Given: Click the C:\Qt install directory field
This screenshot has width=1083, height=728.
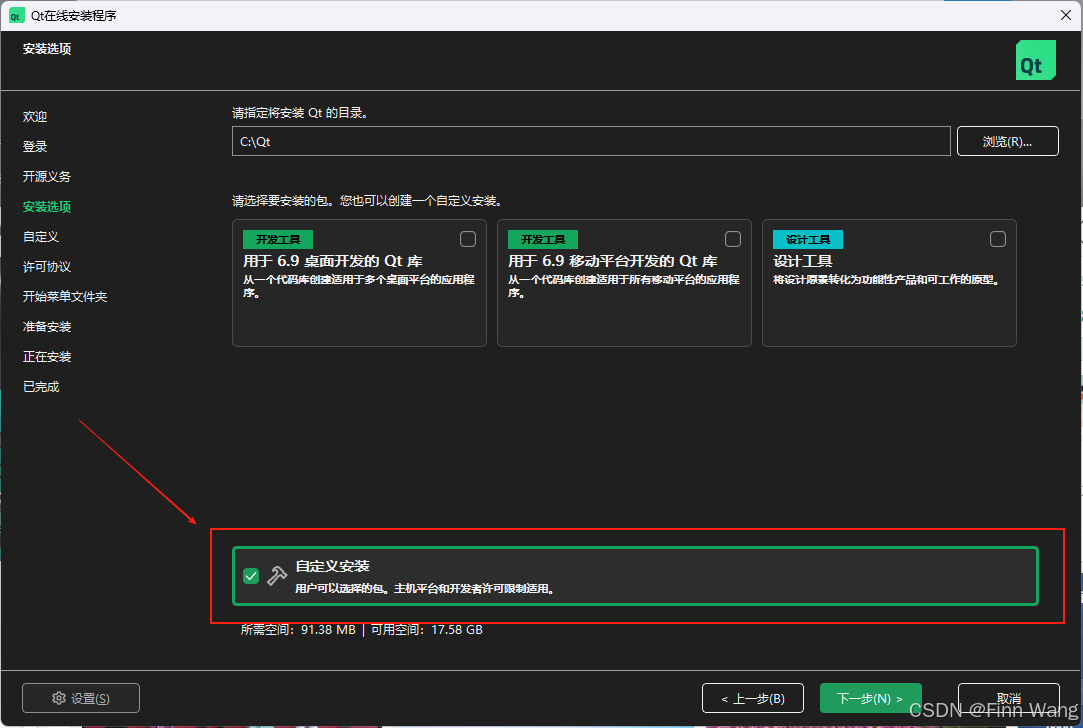Looking at the screenshot, I should click(x=591, y=141).
